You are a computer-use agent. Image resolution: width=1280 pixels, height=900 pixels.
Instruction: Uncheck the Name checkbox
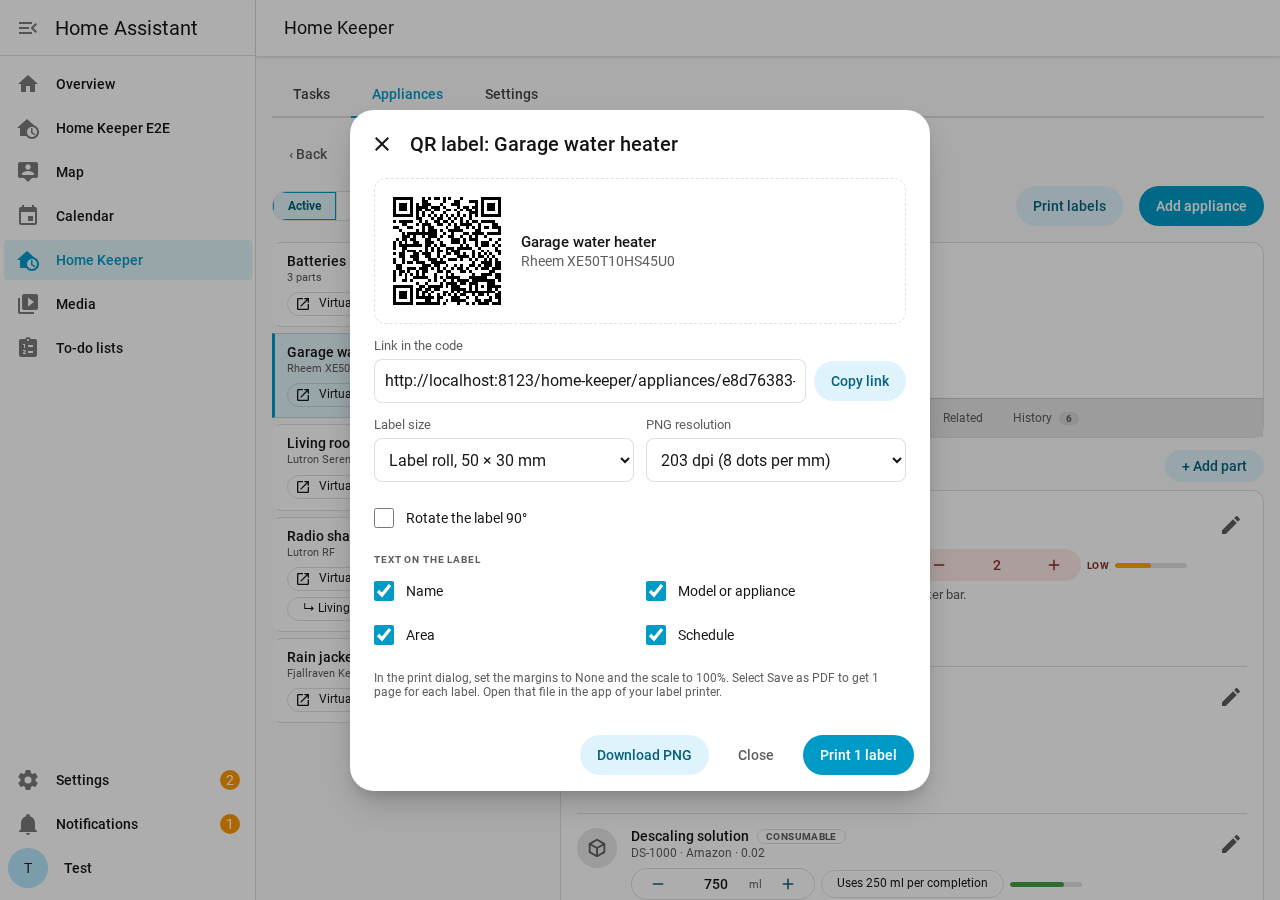(384, 591)
